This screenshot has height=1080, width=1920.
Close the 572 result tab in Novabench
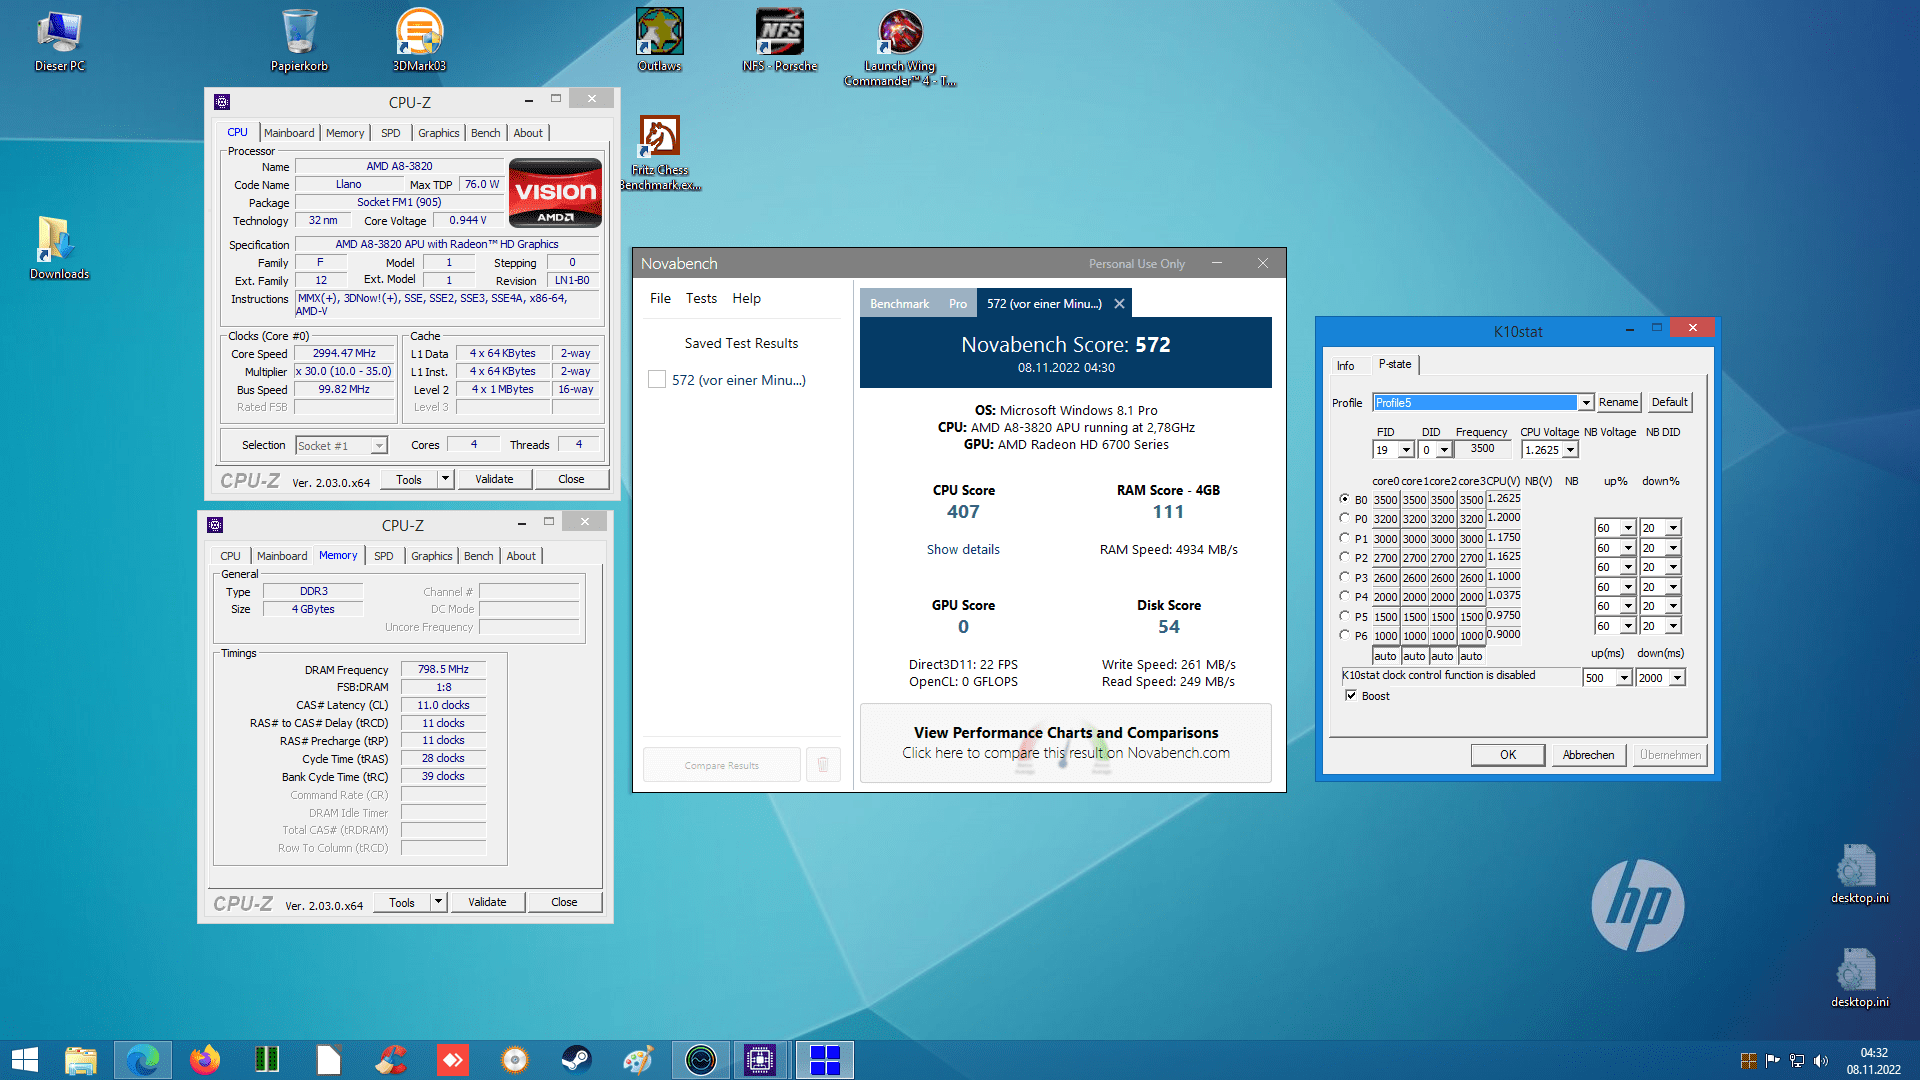[1119, 303]
